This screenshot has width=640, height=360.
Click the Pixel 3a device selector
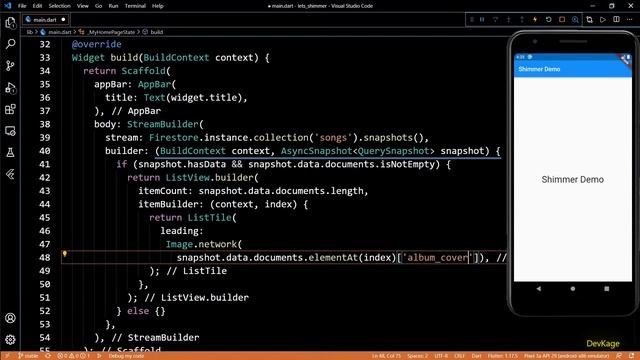567,356
